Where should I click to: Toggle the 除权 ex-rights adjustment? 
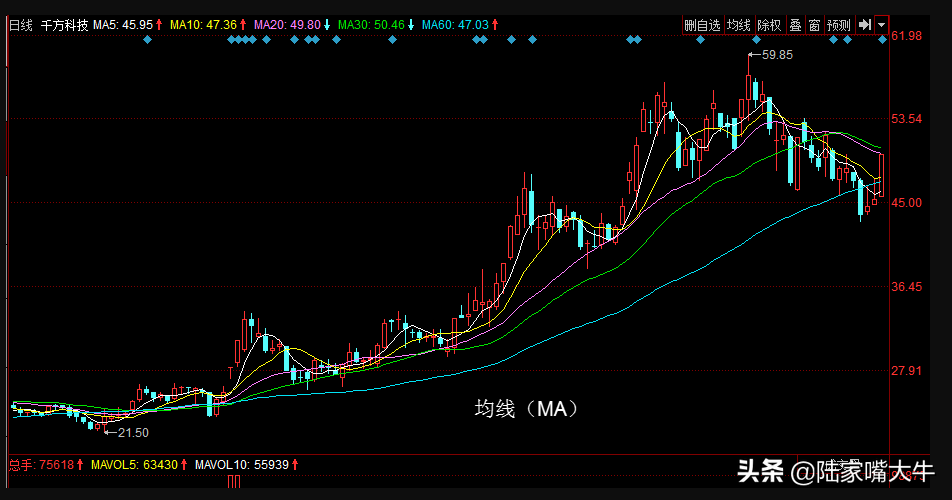tap(769, 24)
